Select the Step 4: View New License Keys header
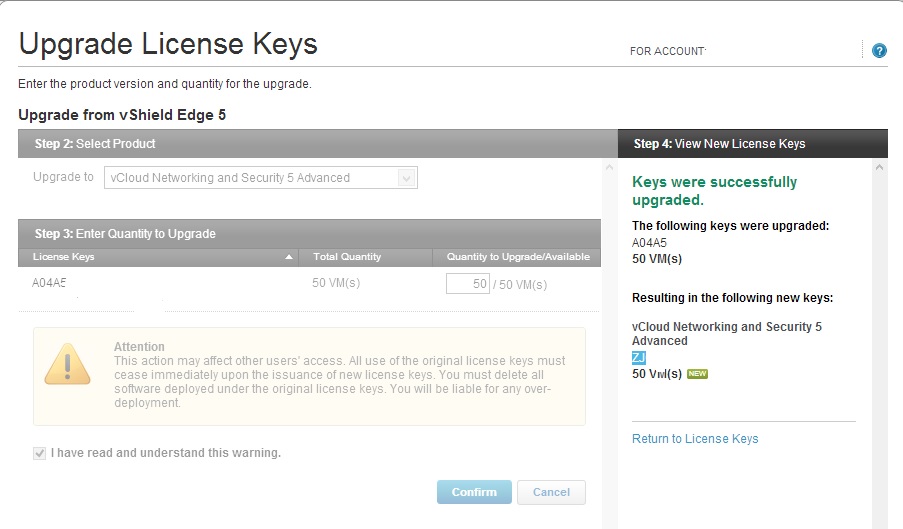The image size is (903, 529). click(753, 143)
